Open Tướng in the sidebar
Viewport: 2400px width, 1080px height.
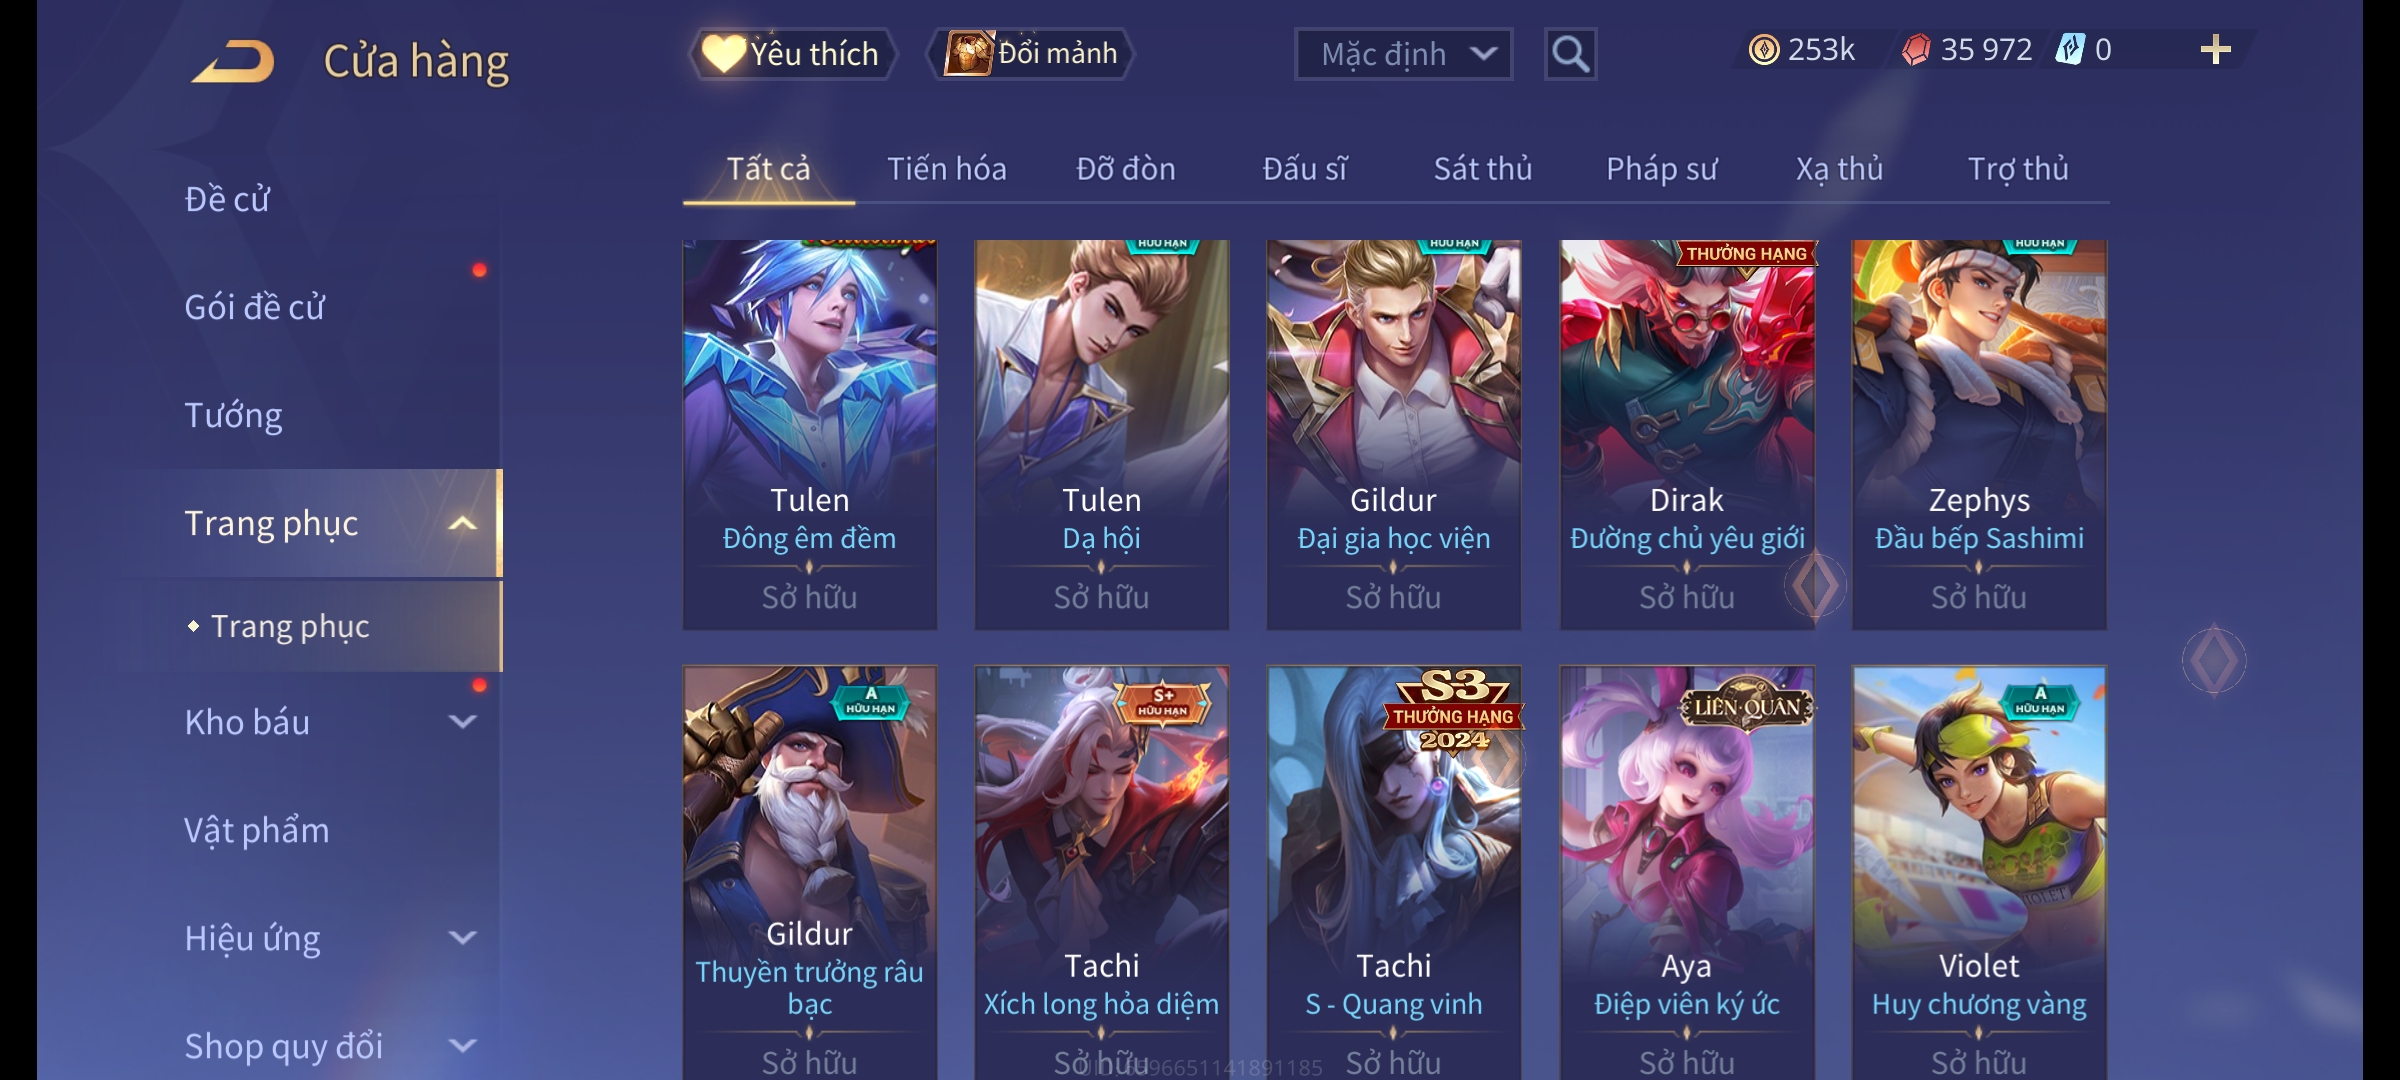[x=233, y=415]
